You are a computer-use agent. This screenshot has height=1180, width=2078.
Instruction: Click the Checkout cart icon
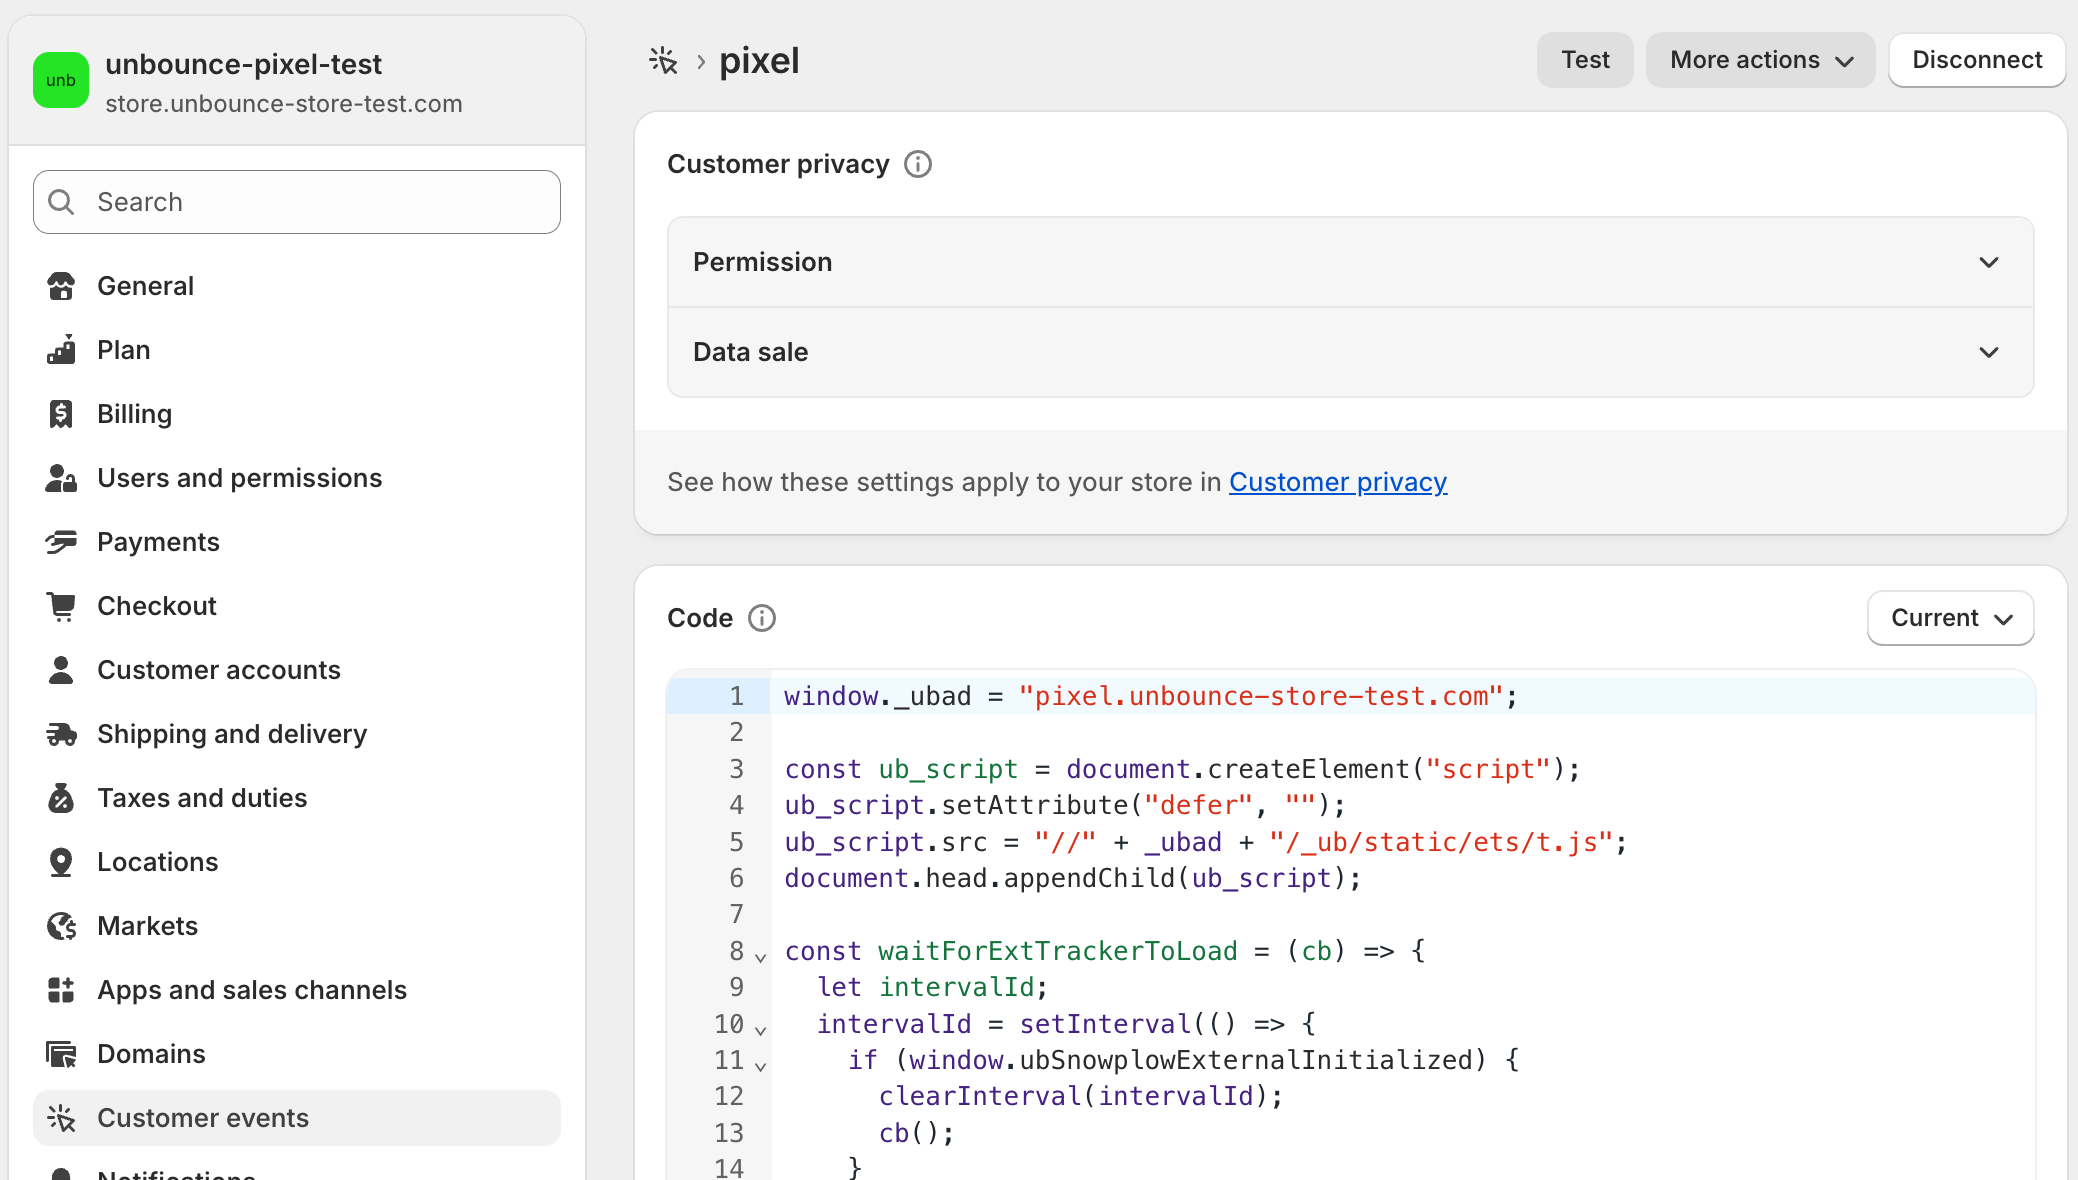61,606
